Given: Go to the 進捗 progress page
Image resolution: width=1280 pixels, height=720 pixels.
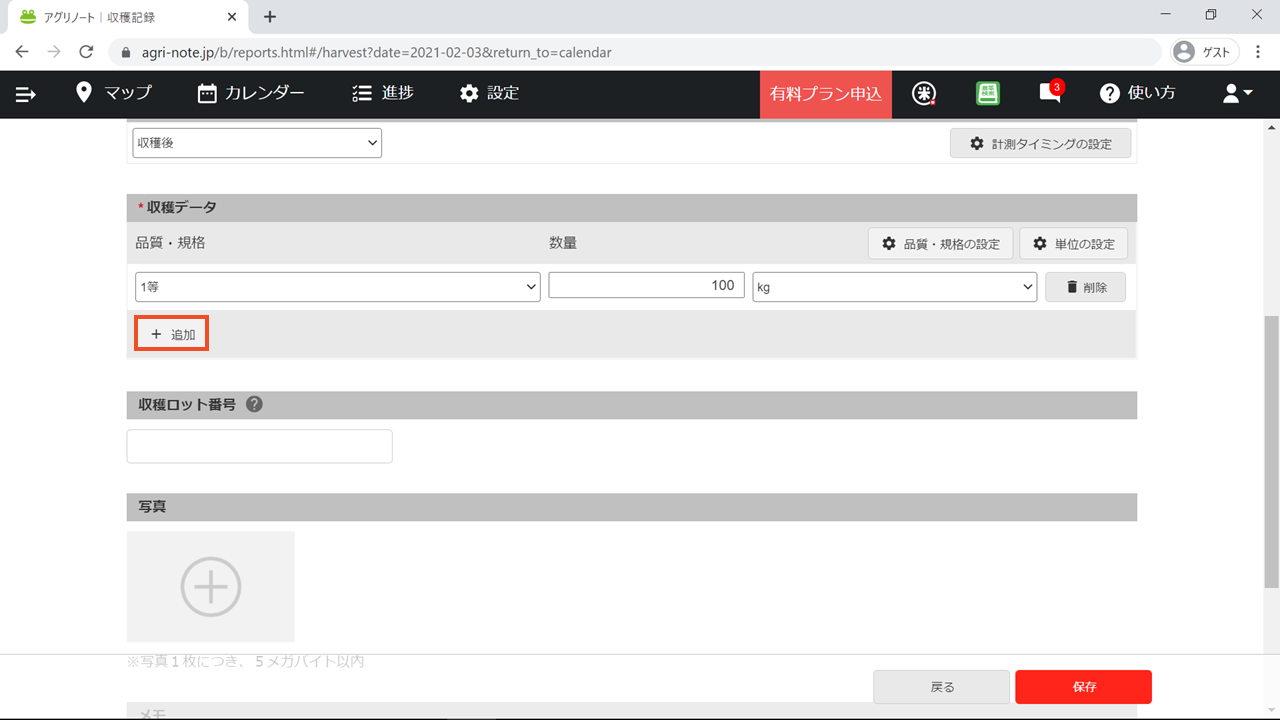Looking at the screenshot, I should coord(383,93).
